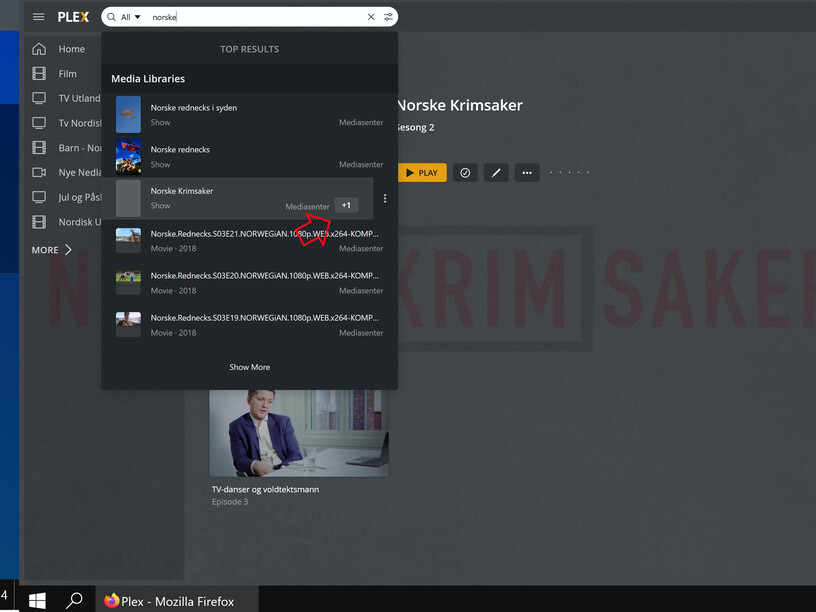Click the Windows Start button

[37, 601]
